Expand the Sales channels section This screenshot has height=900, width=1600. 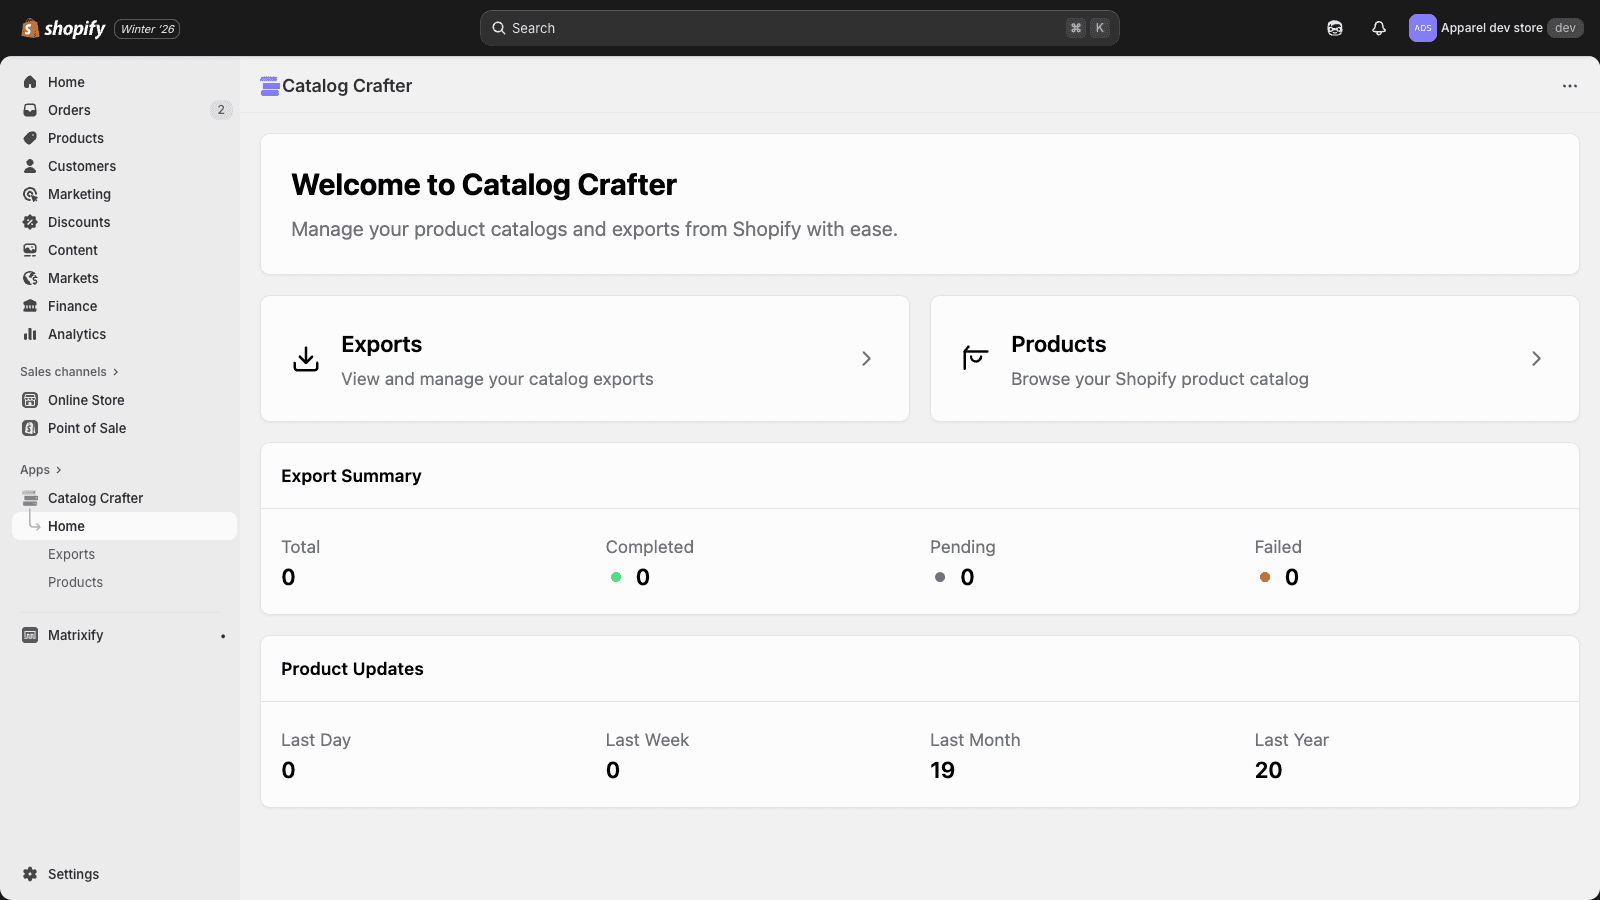69,372
